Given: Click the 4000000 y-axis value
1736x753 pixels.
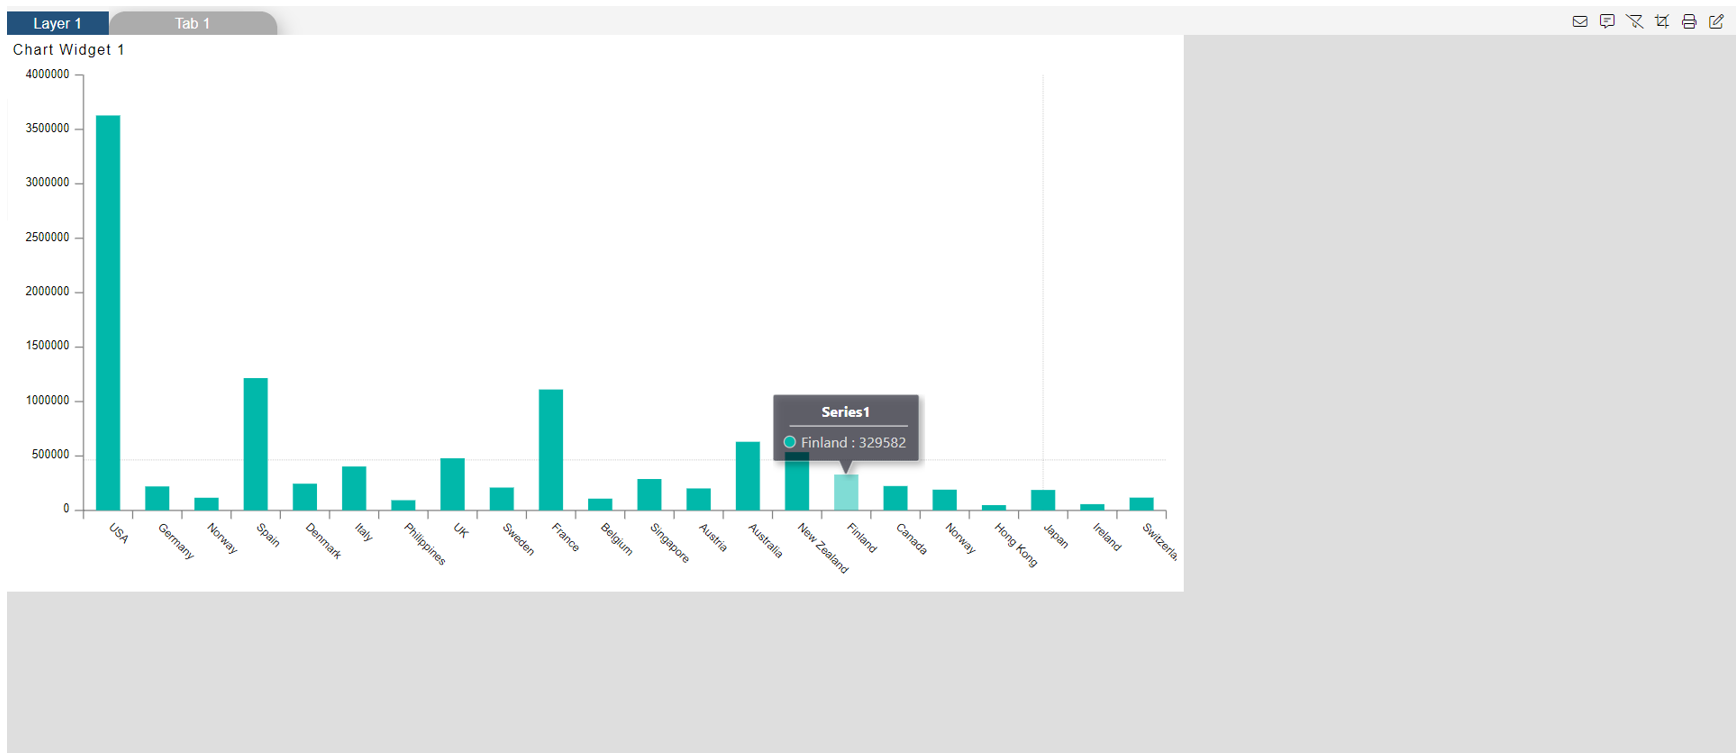Looking at the screenshot, I should 47,74.
